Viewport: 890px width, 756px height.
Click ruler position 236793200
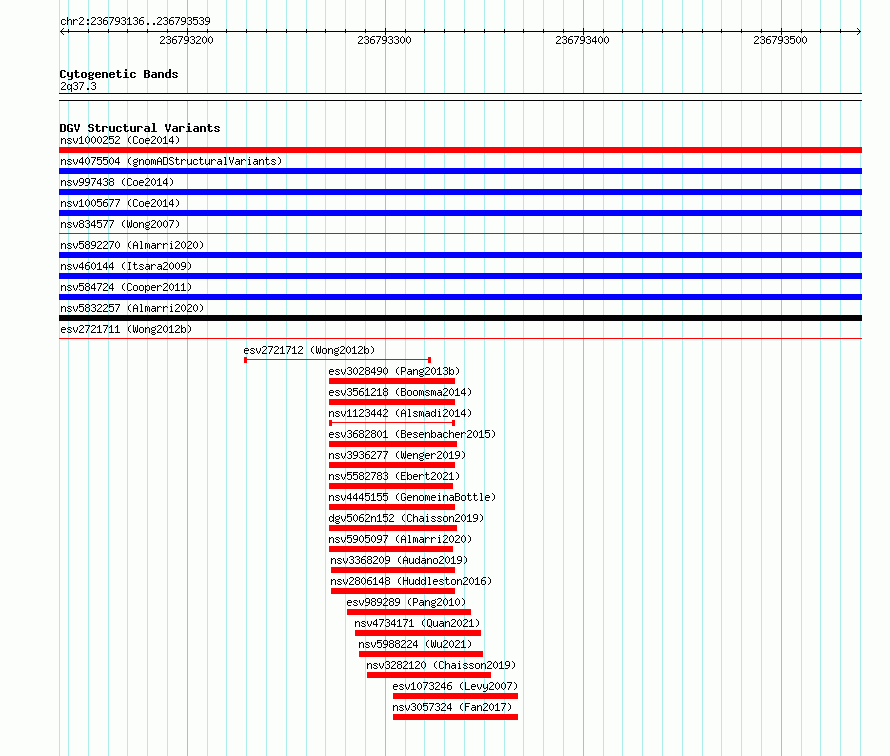point(186,40)
